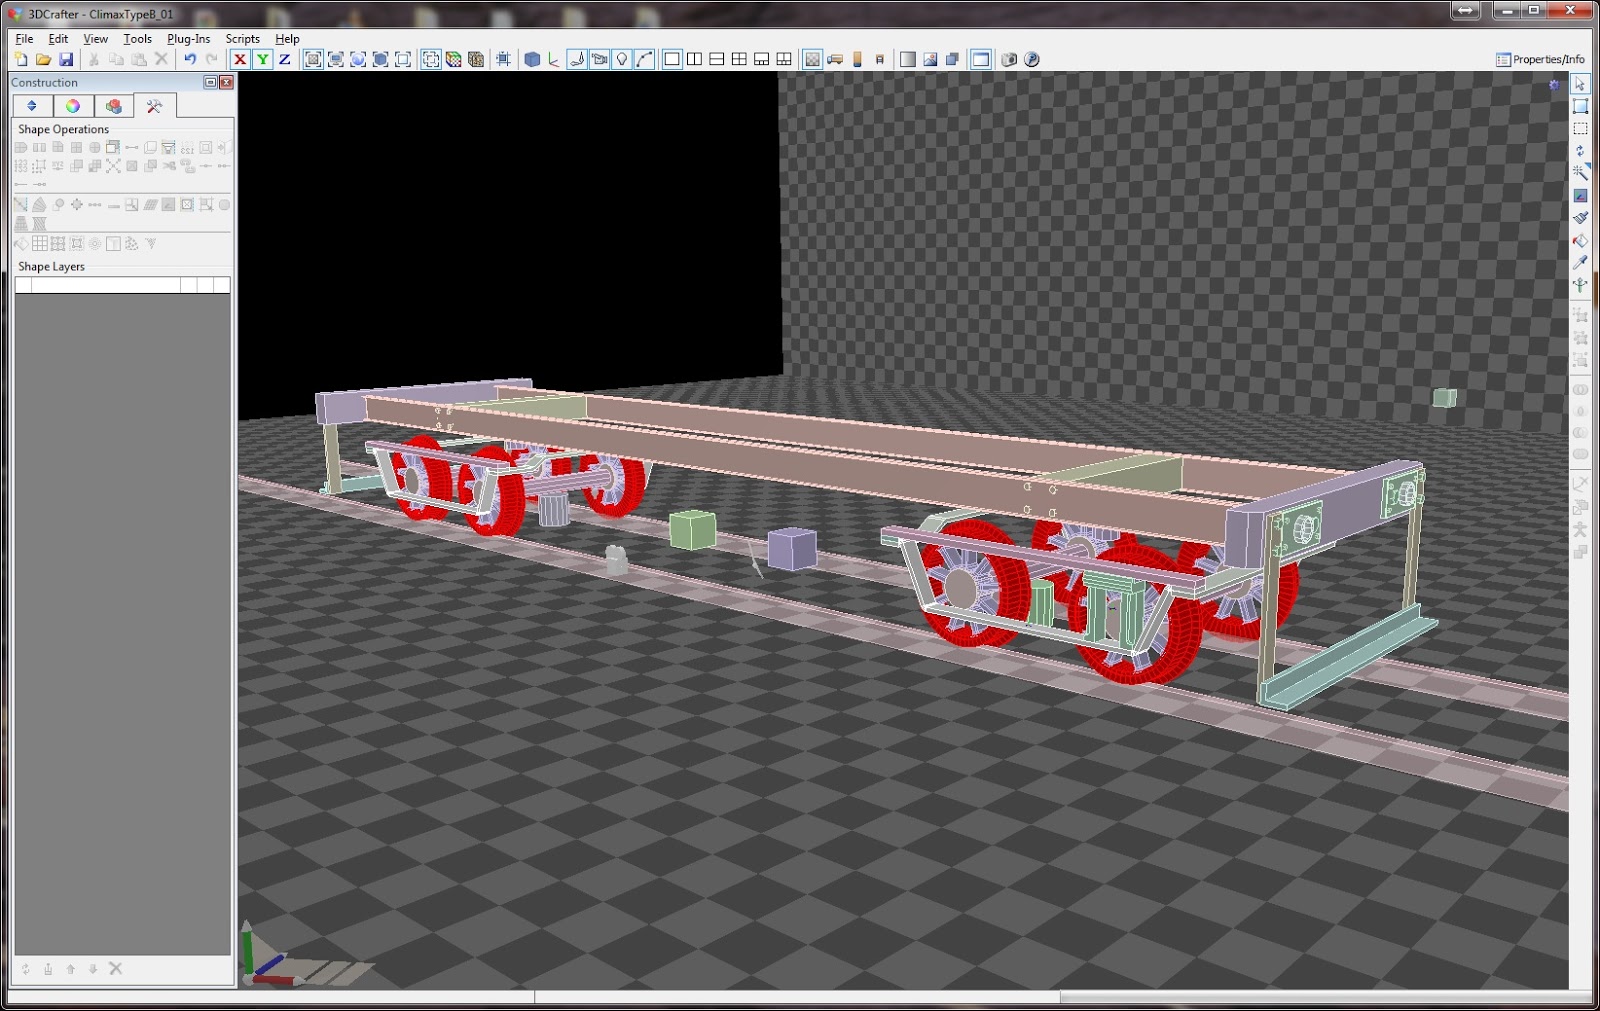Click the paint bucket tool in right toolbar
The image size is (1600, 1011).
[1580, 240]
